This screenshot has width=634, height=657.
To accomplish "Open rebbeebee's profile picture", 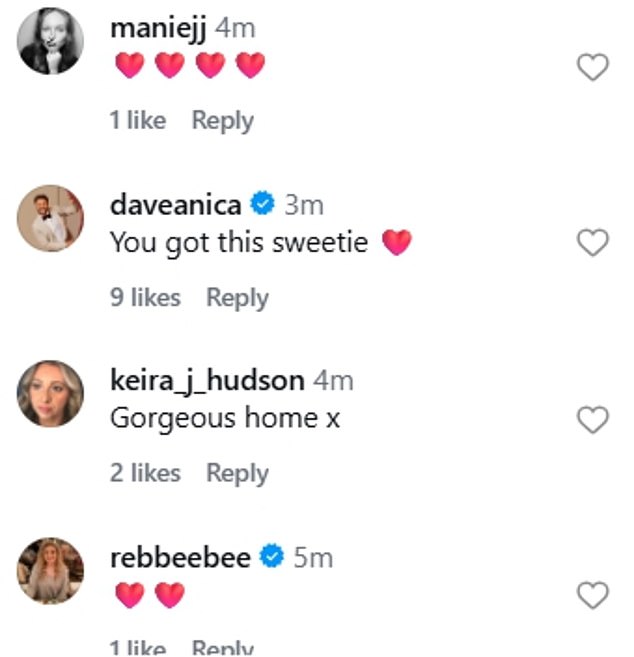I will point(50,570).
